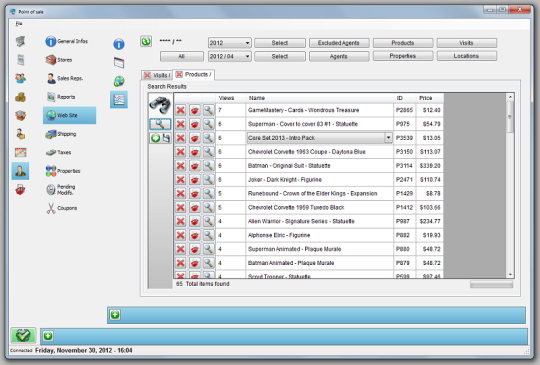Screen dimensions: 540x365
Task: Click the Visits button in top row
Action: 466,43
